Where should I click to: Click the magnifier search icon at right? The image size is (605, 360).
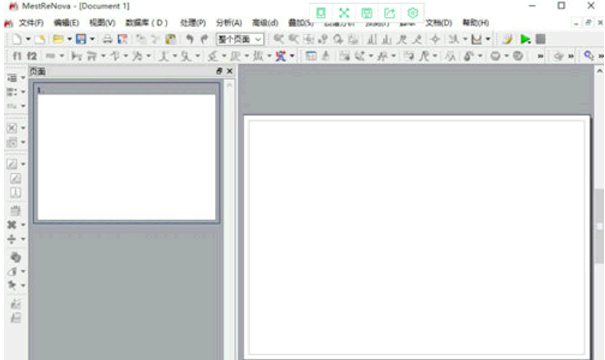click(x=588, y=56)
